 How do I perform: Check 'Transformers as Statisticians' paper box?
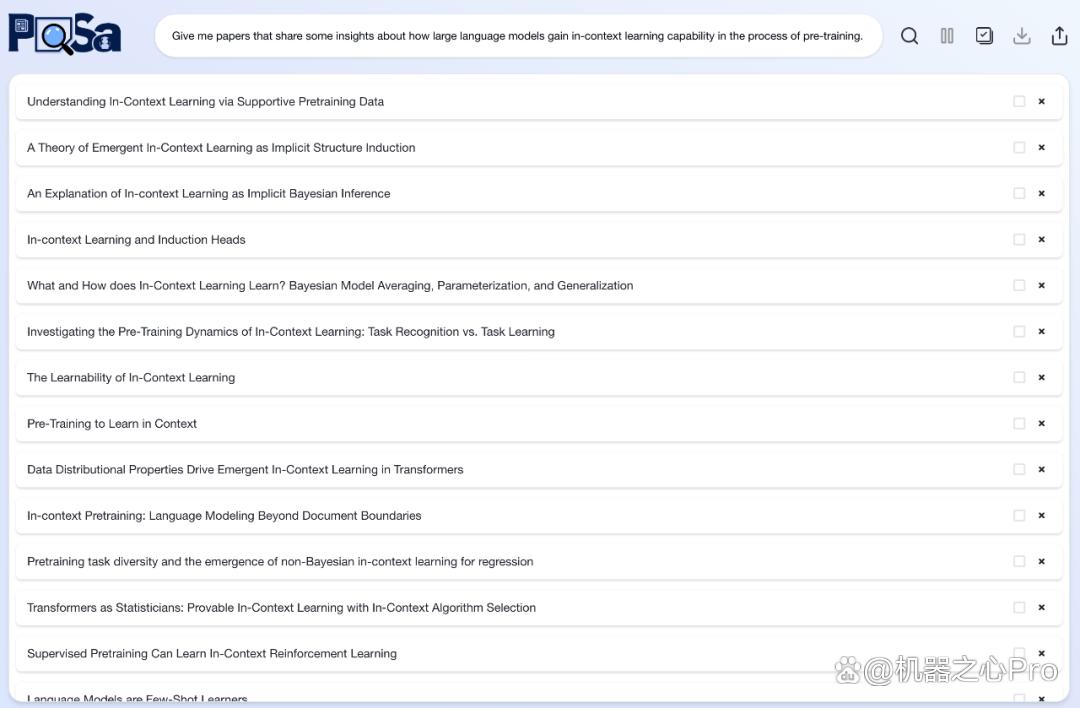click(x=1019, y=607)
